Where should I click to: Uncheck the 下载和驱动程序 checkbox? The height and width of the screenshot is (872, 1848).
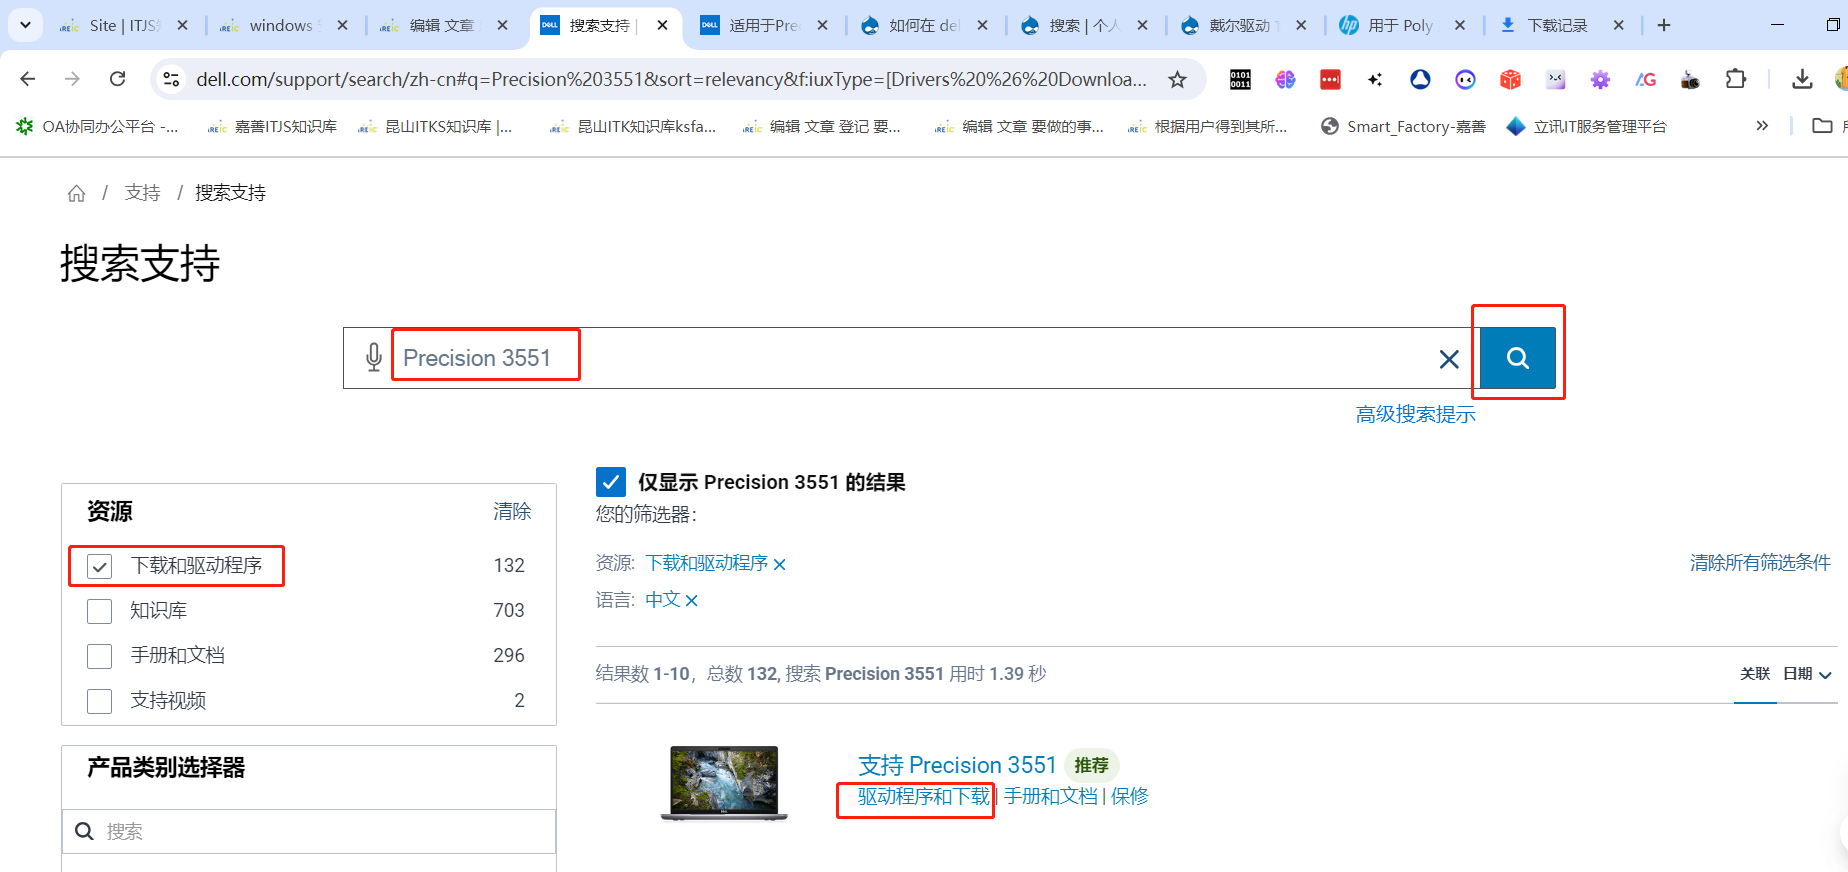click(x=99, y=566)
